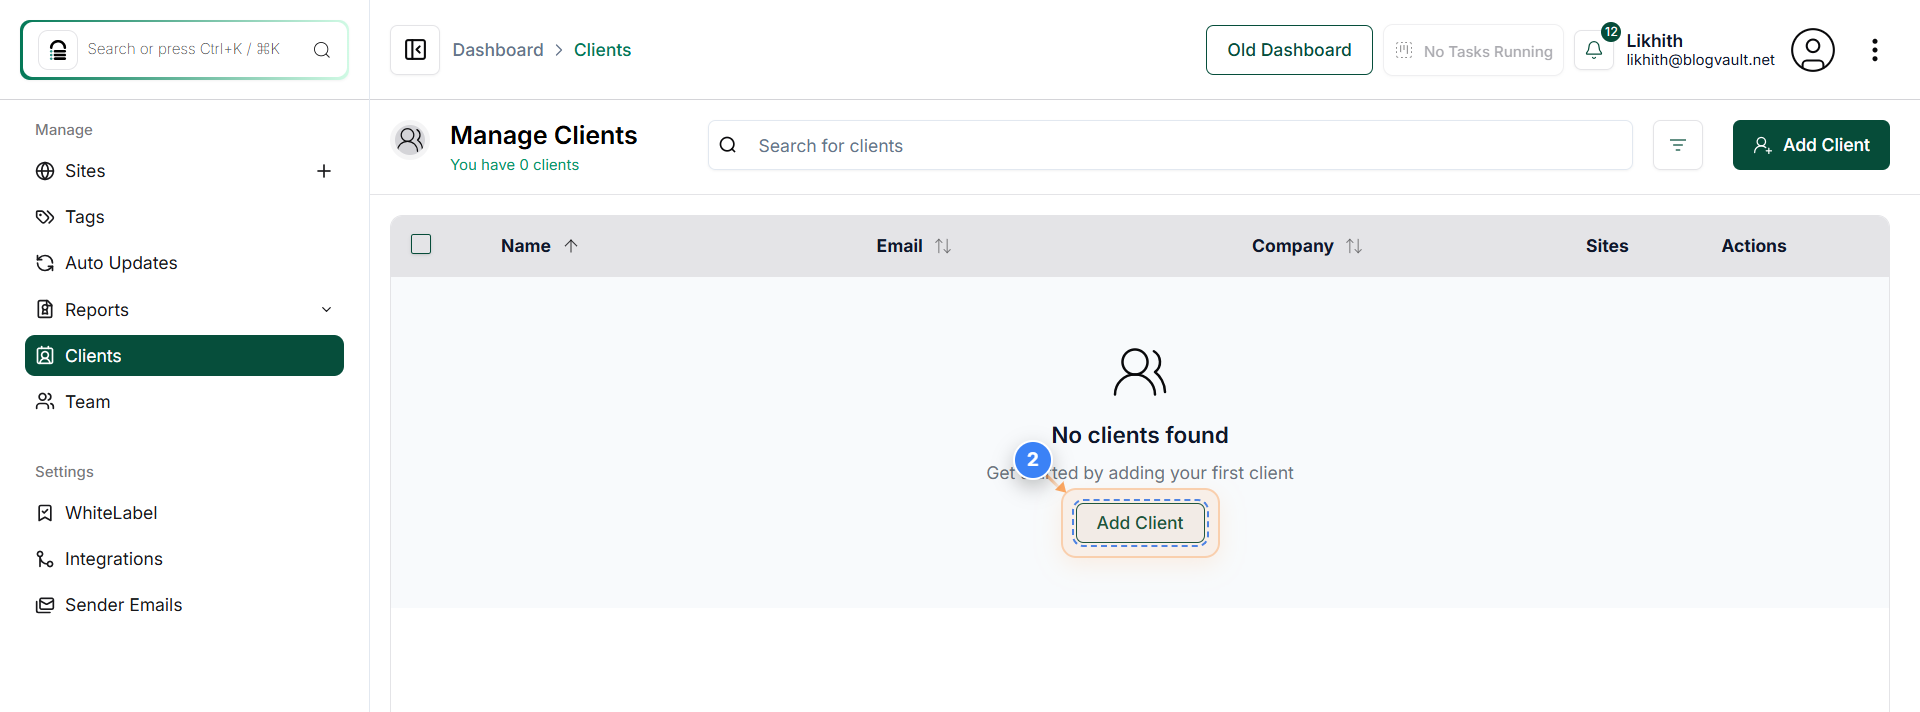Click the magnifier icon in global search

tap(322, 50)
